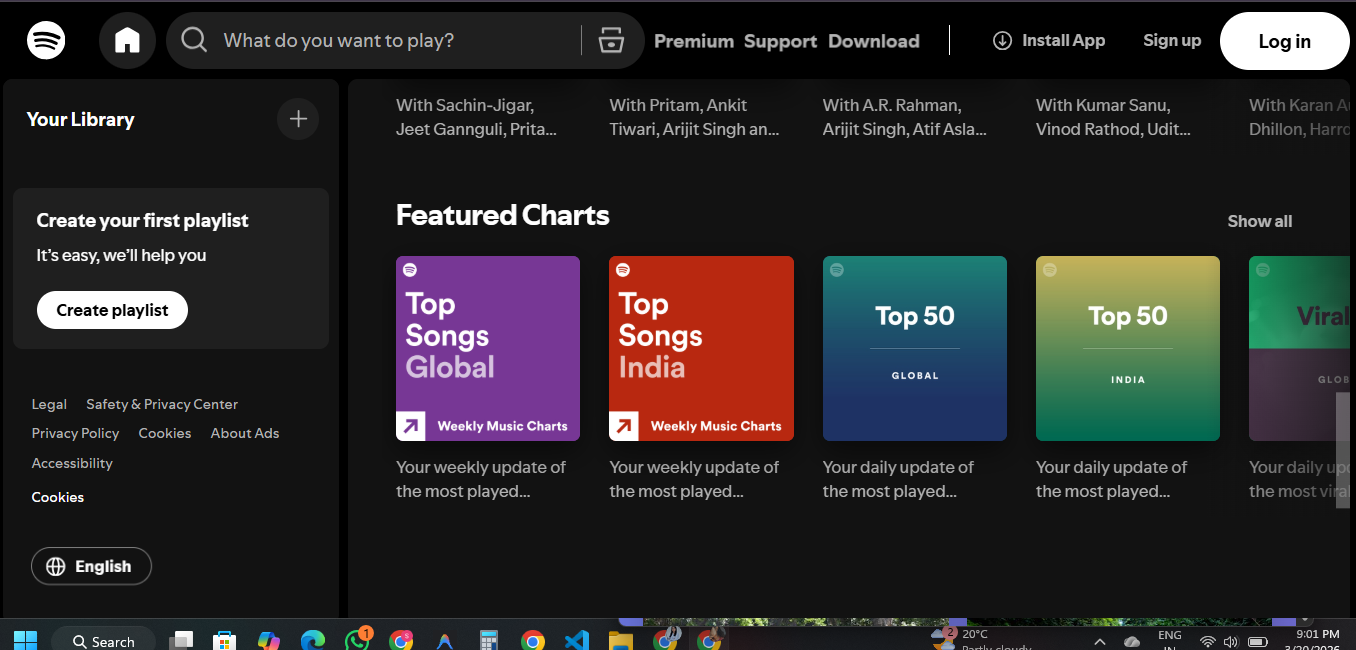Open Top 50 India chart thumbnail
Image resolution: width=1356 pixels, height=650 pixels.
(1127, 348)
